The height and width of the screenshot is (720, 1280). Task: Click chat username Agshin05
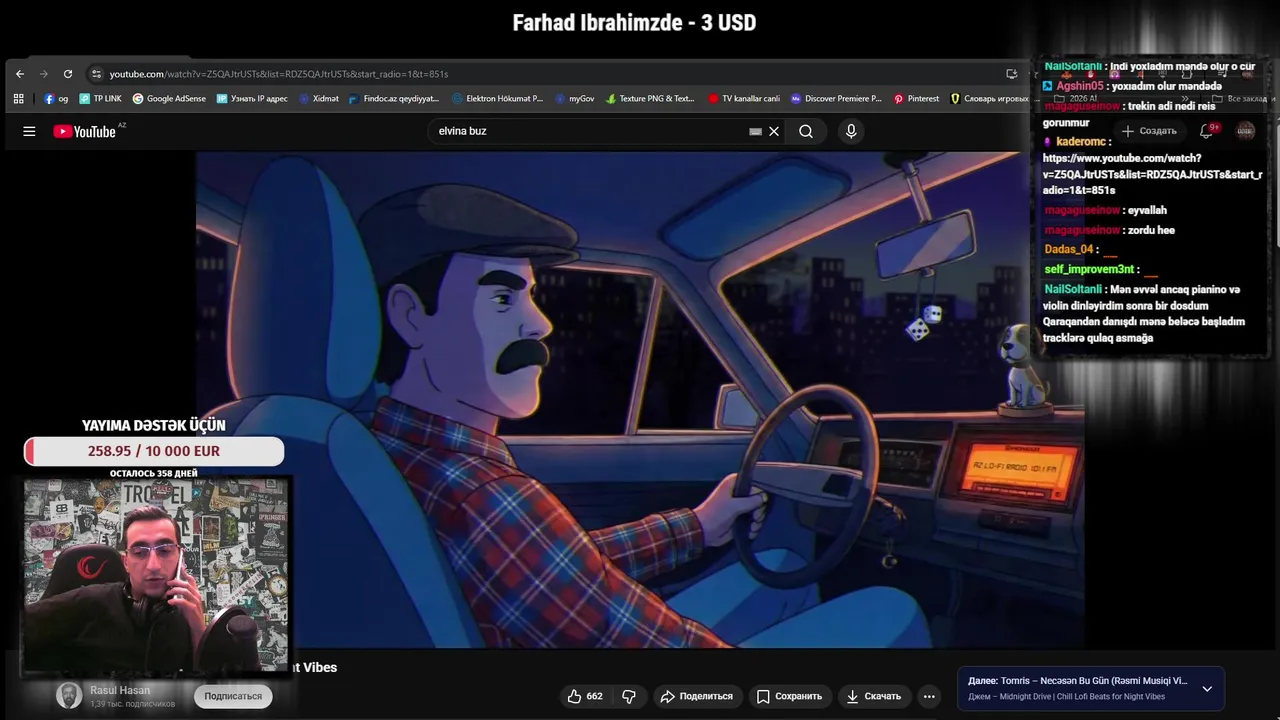coord(1080,86)
